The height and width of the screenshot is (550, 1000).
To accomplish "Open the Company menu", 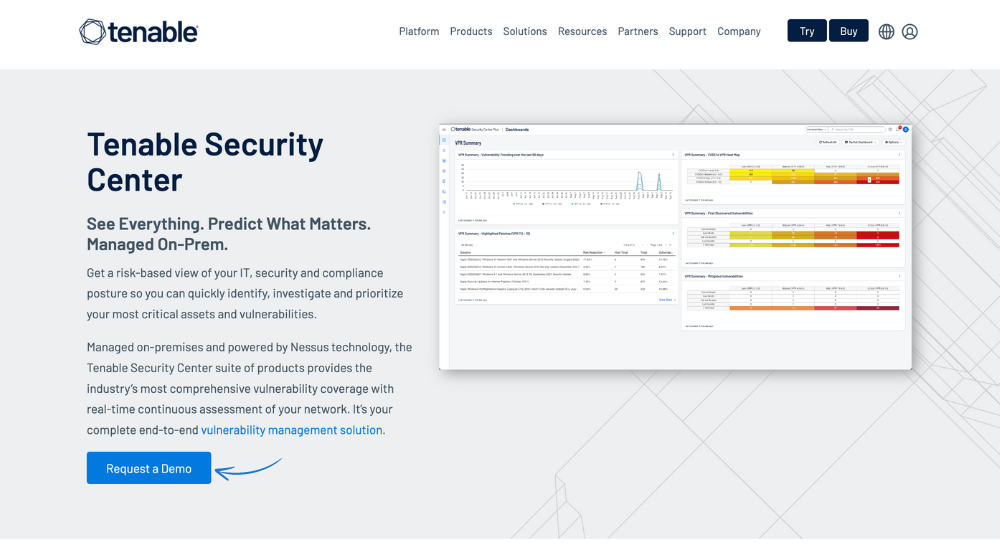I will [738, 31].
